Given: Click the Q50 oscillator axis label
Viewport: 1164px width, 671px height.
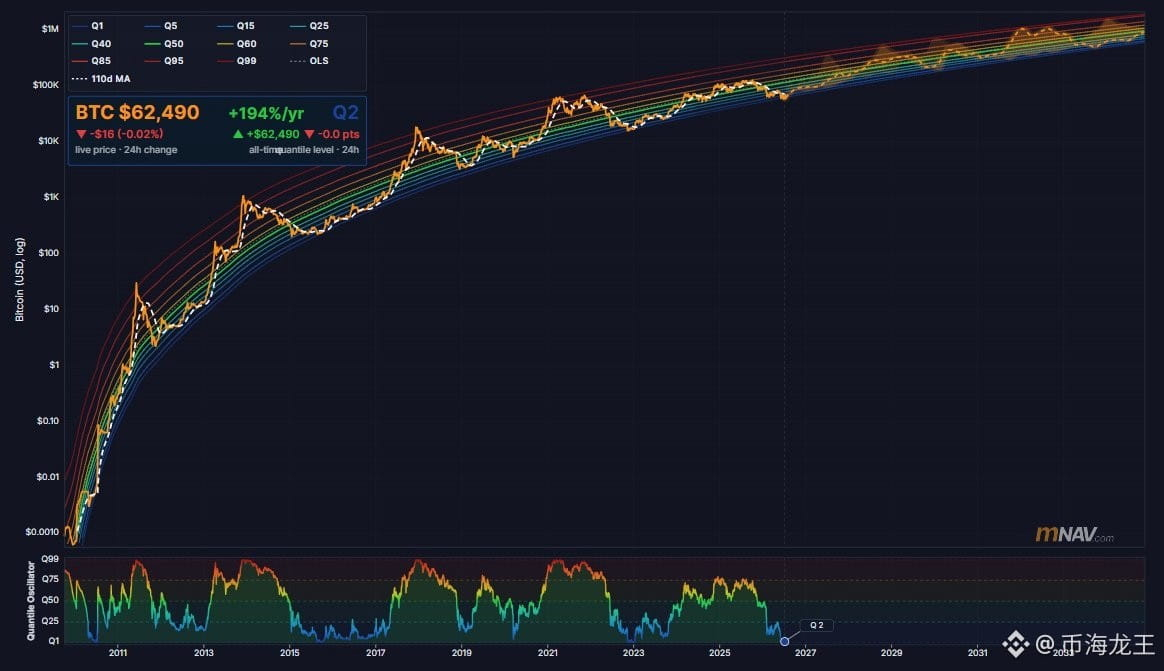Looking at the screenshot, I should pos(50,600).
